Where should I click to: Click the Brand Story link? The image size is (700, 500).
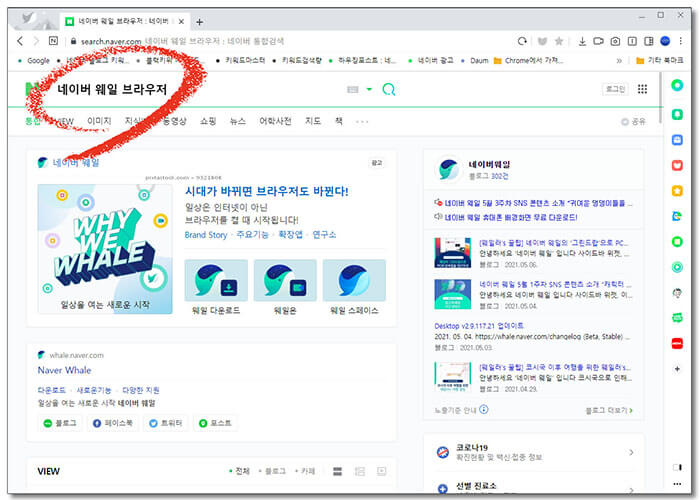206,235
